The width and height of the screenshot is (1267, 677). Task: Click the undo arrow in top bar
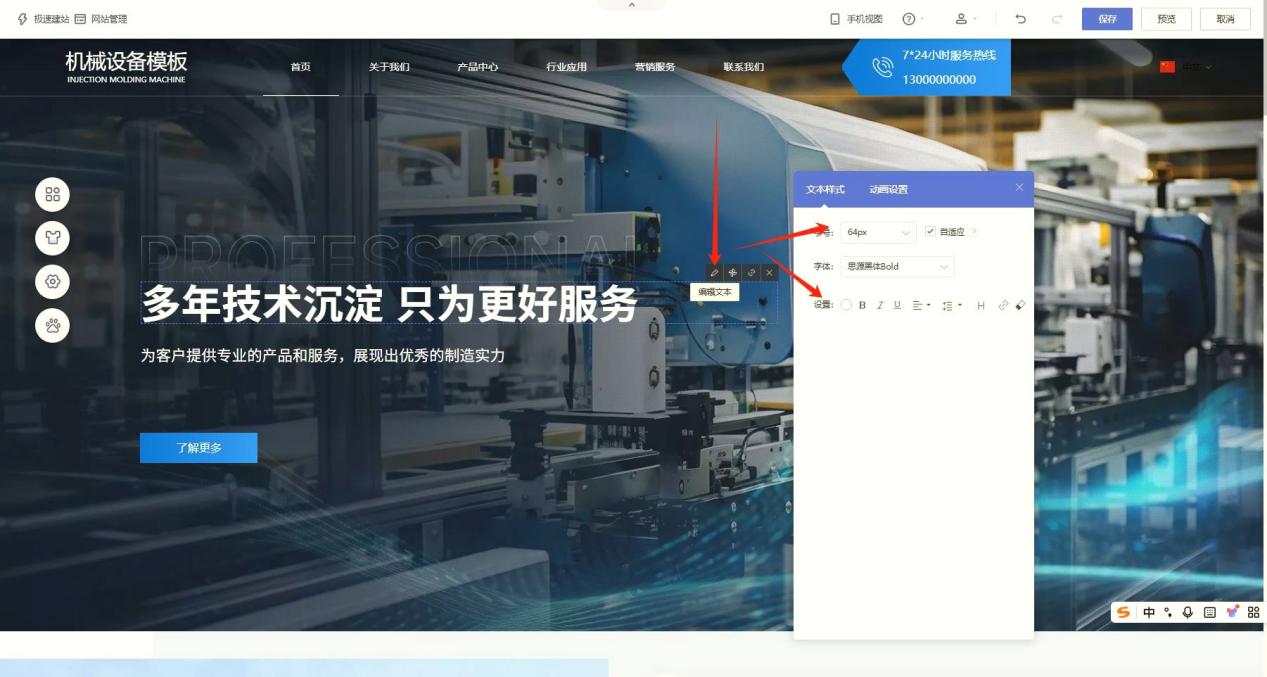point(1021,19)
